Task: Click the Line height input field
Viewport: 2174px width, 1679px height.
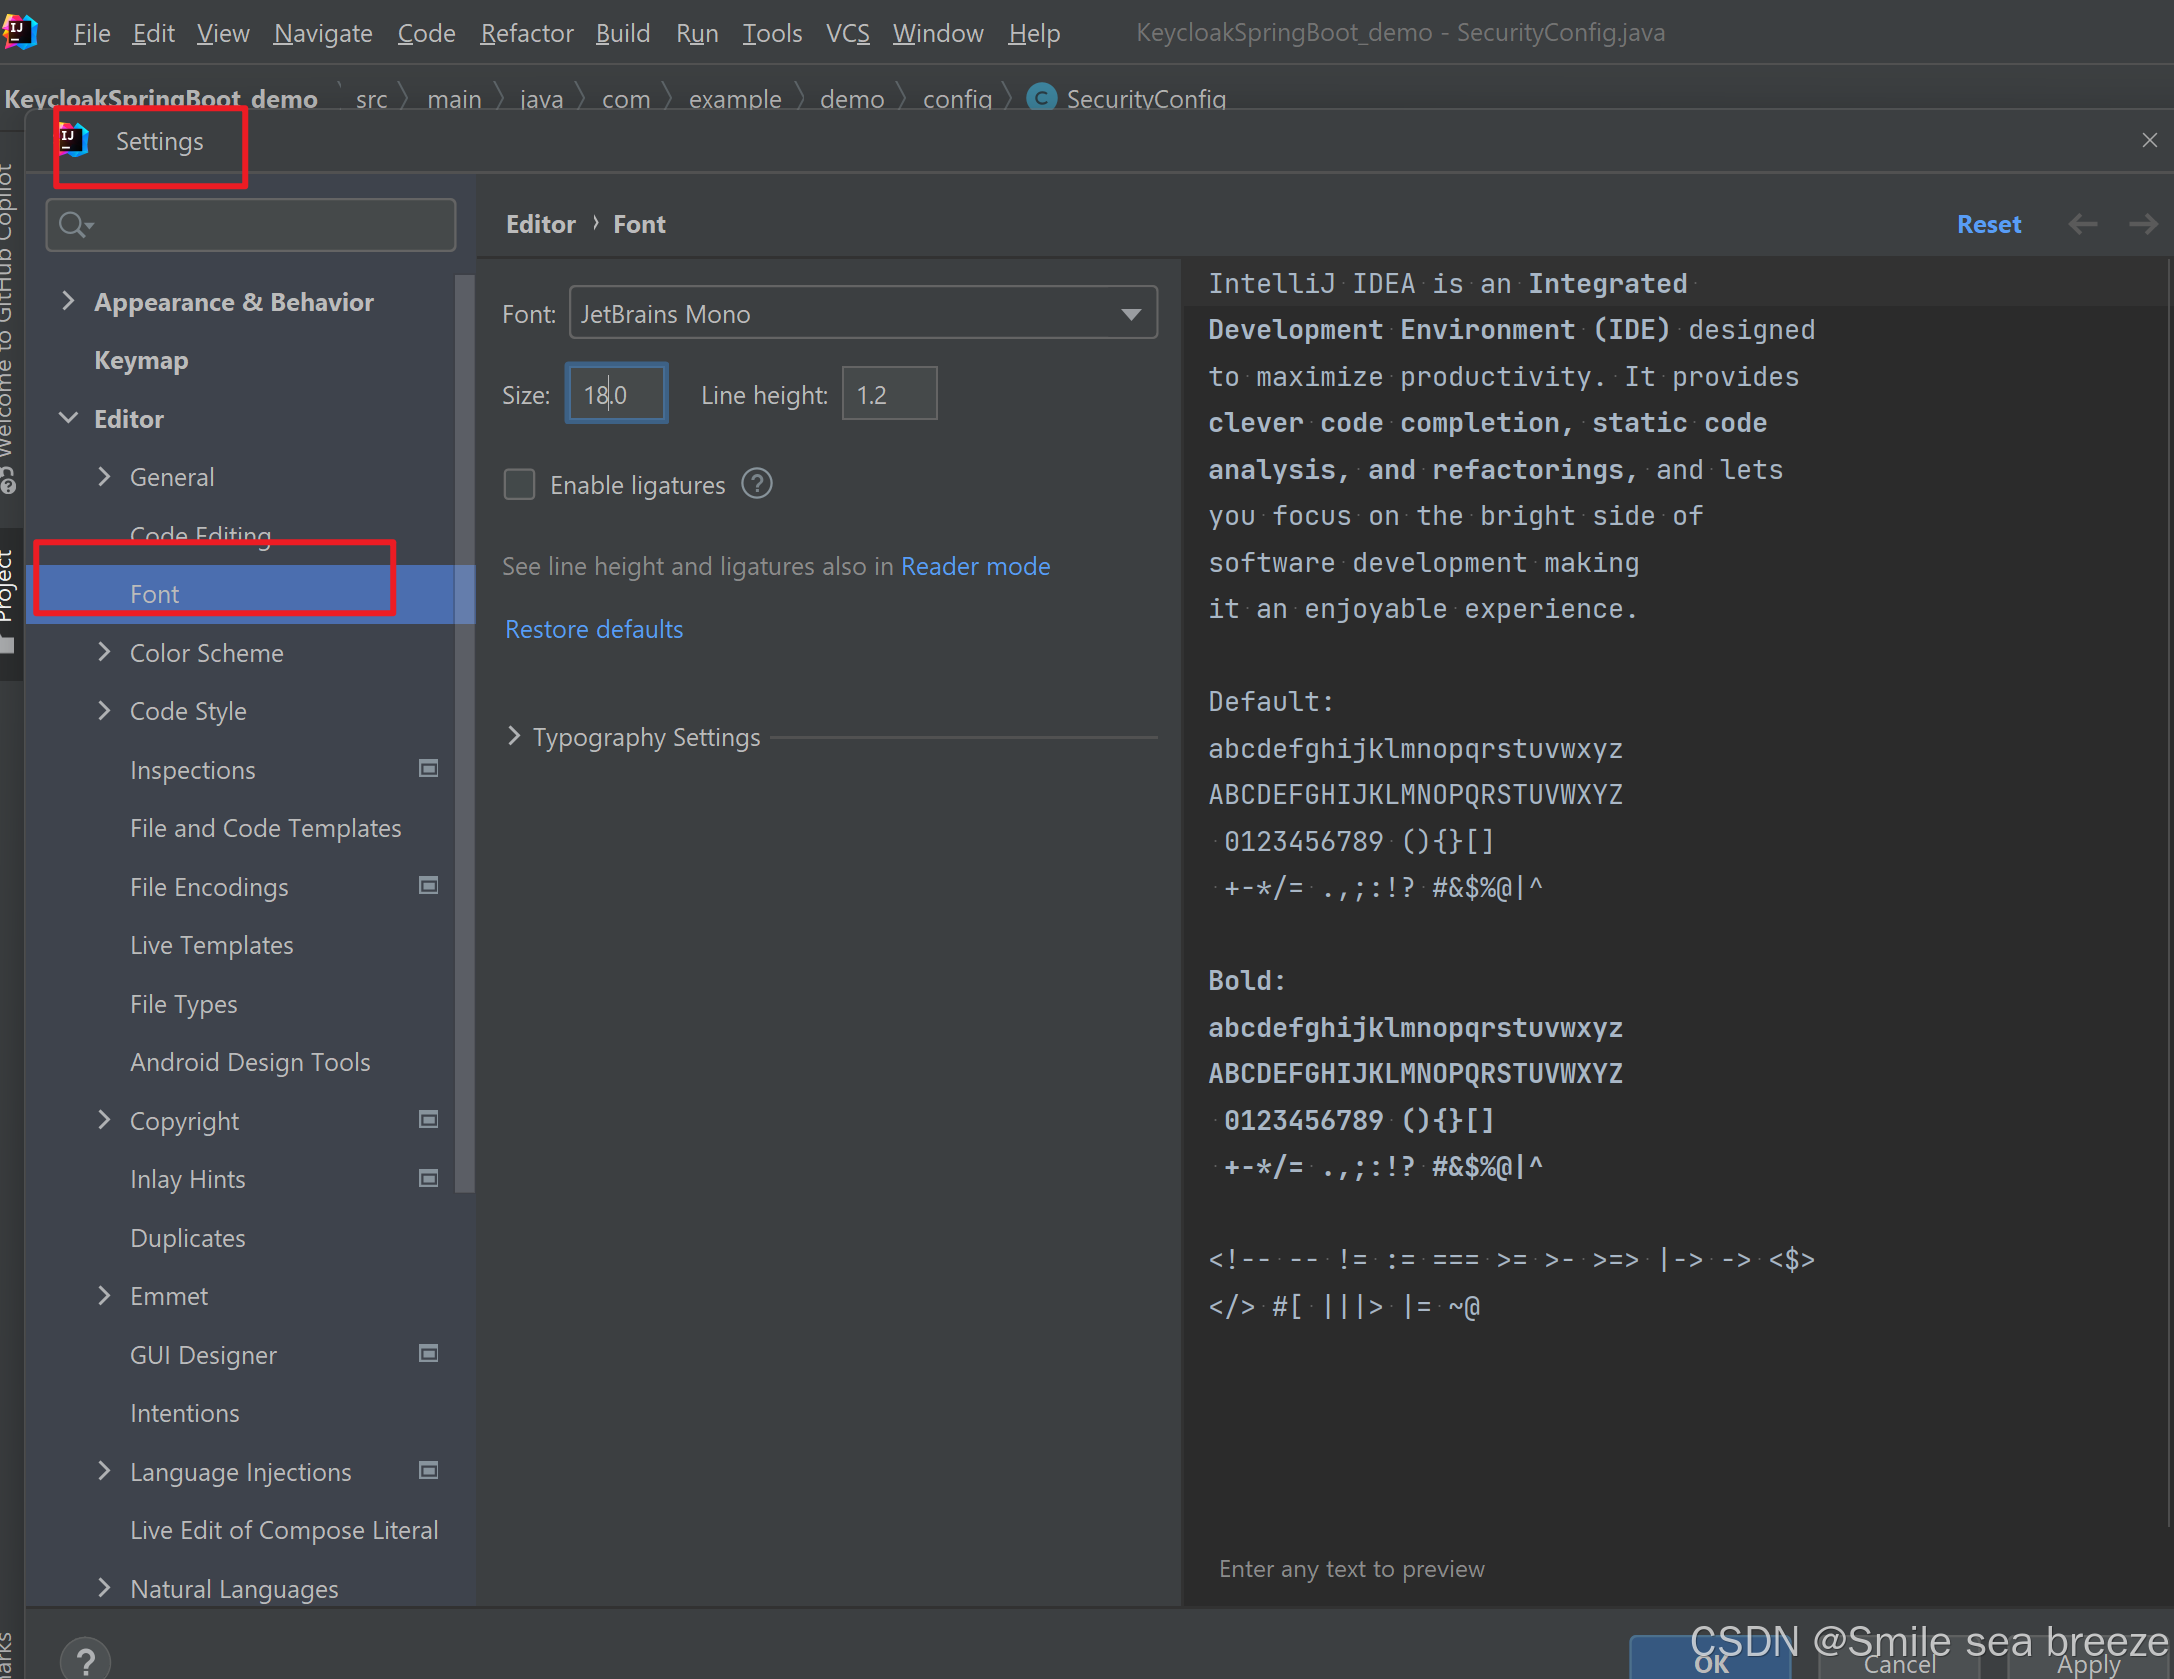Action: tap(888, 394)
